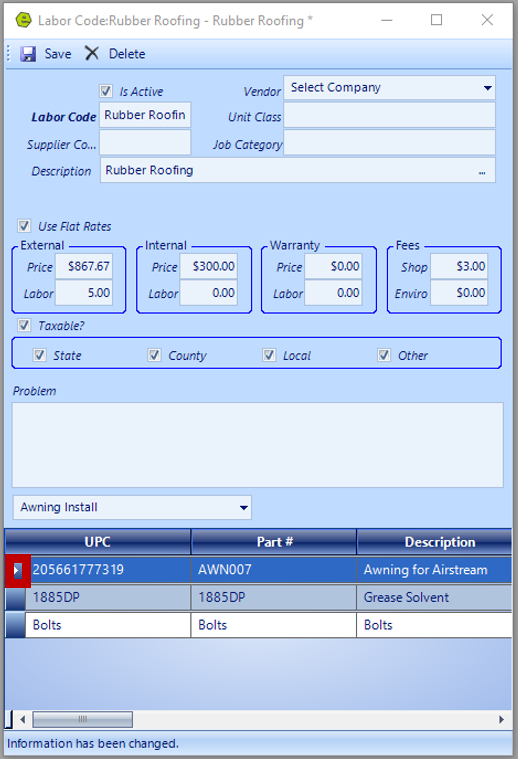518x759 pixels.
Task: Click the Part # column header
Action: [x=274, y=542]
